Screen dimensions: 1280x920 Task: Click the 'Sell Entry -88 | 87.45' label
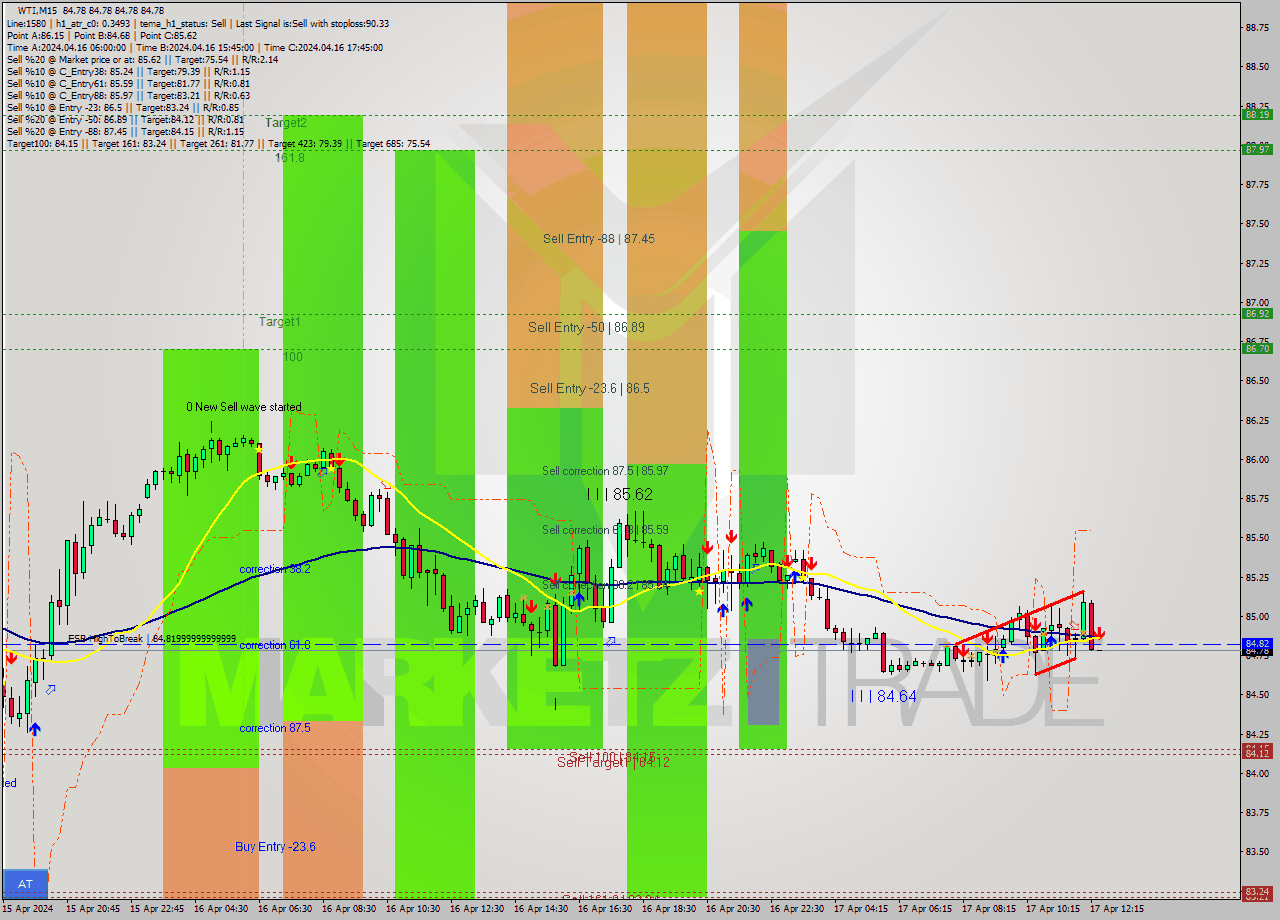pyautogui.click(x=599, y=239)
